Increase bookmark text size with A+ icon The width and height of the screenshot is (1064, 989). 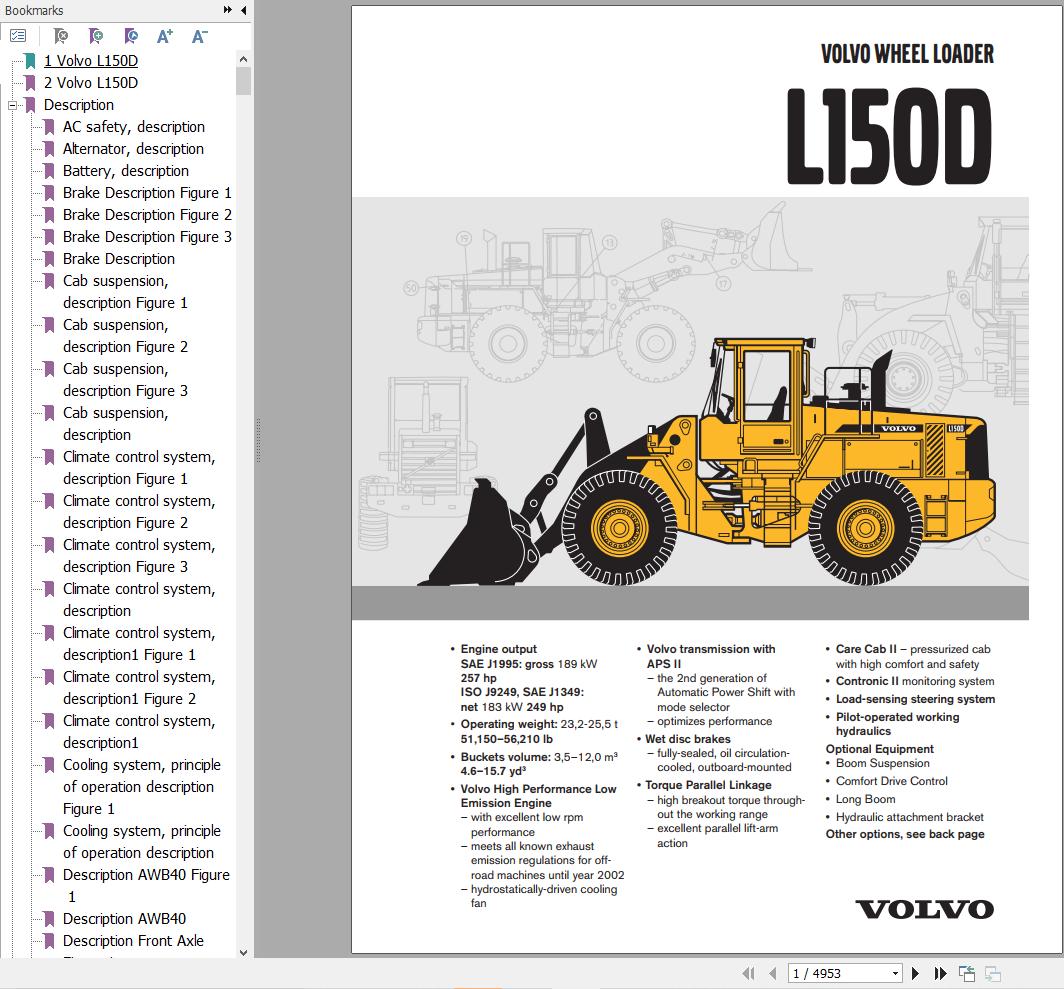click(164, 35)
